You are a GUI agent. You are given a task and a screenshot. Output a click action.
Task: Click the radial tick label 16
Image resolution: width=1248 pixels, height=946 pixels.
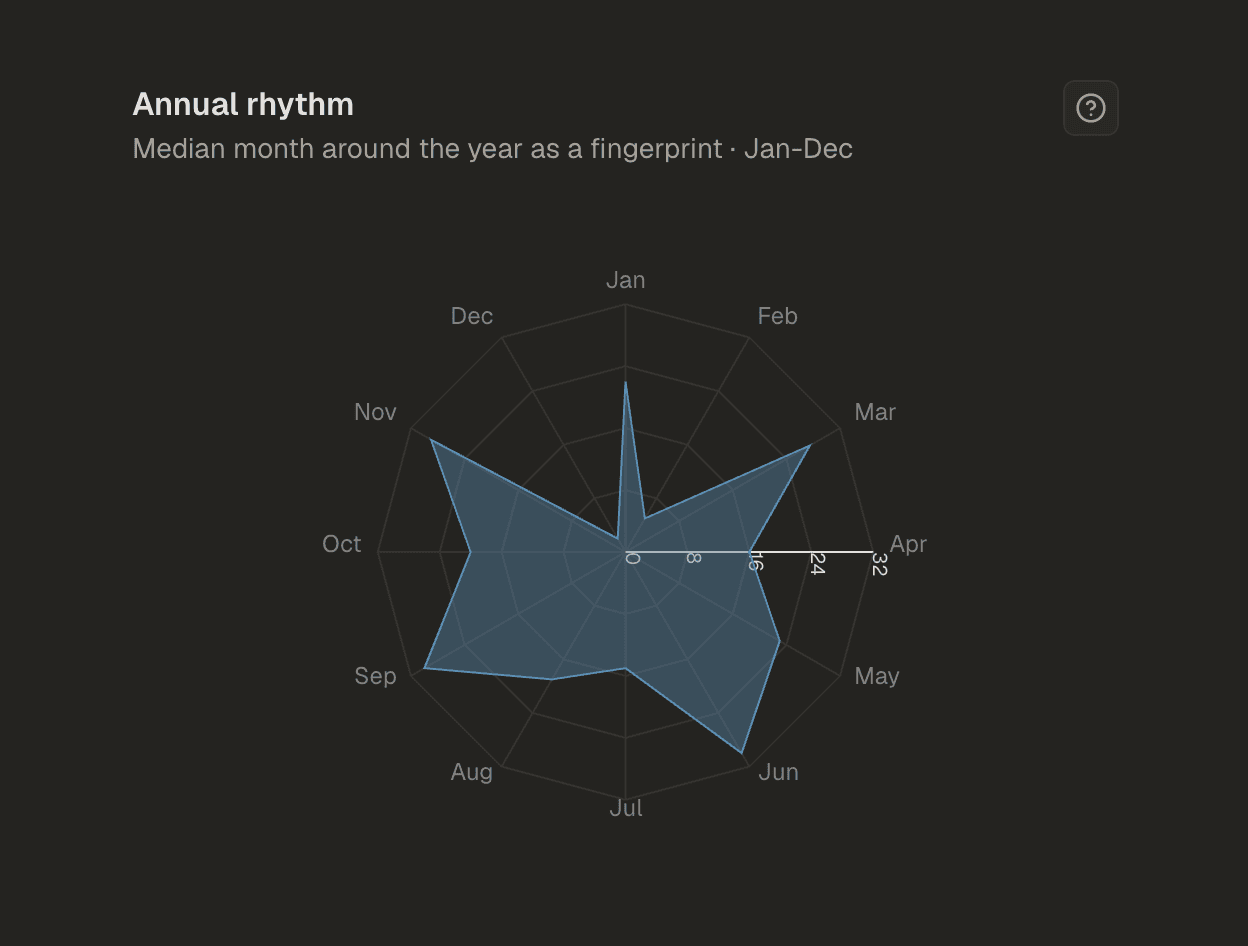click(755, 565)
